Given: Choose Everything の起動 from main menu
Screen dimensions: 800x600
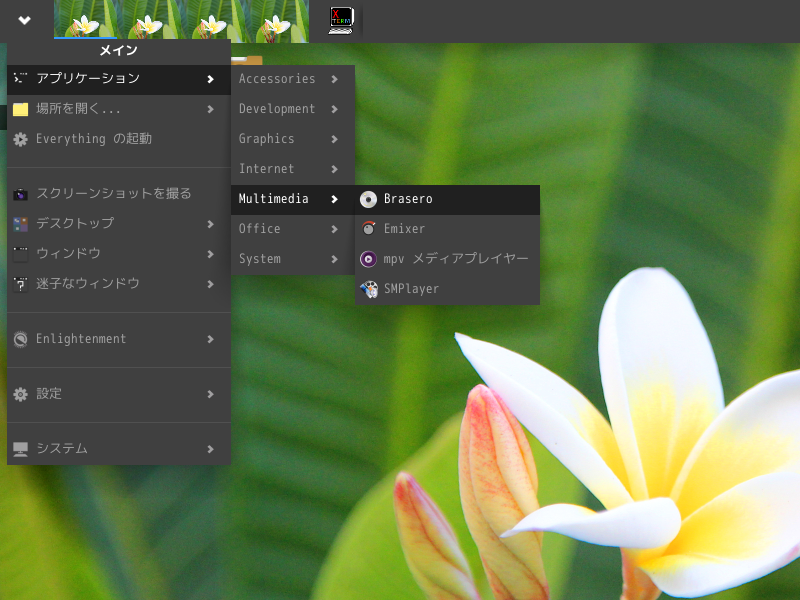Looking at the screenshot, I should pos(119,139).
